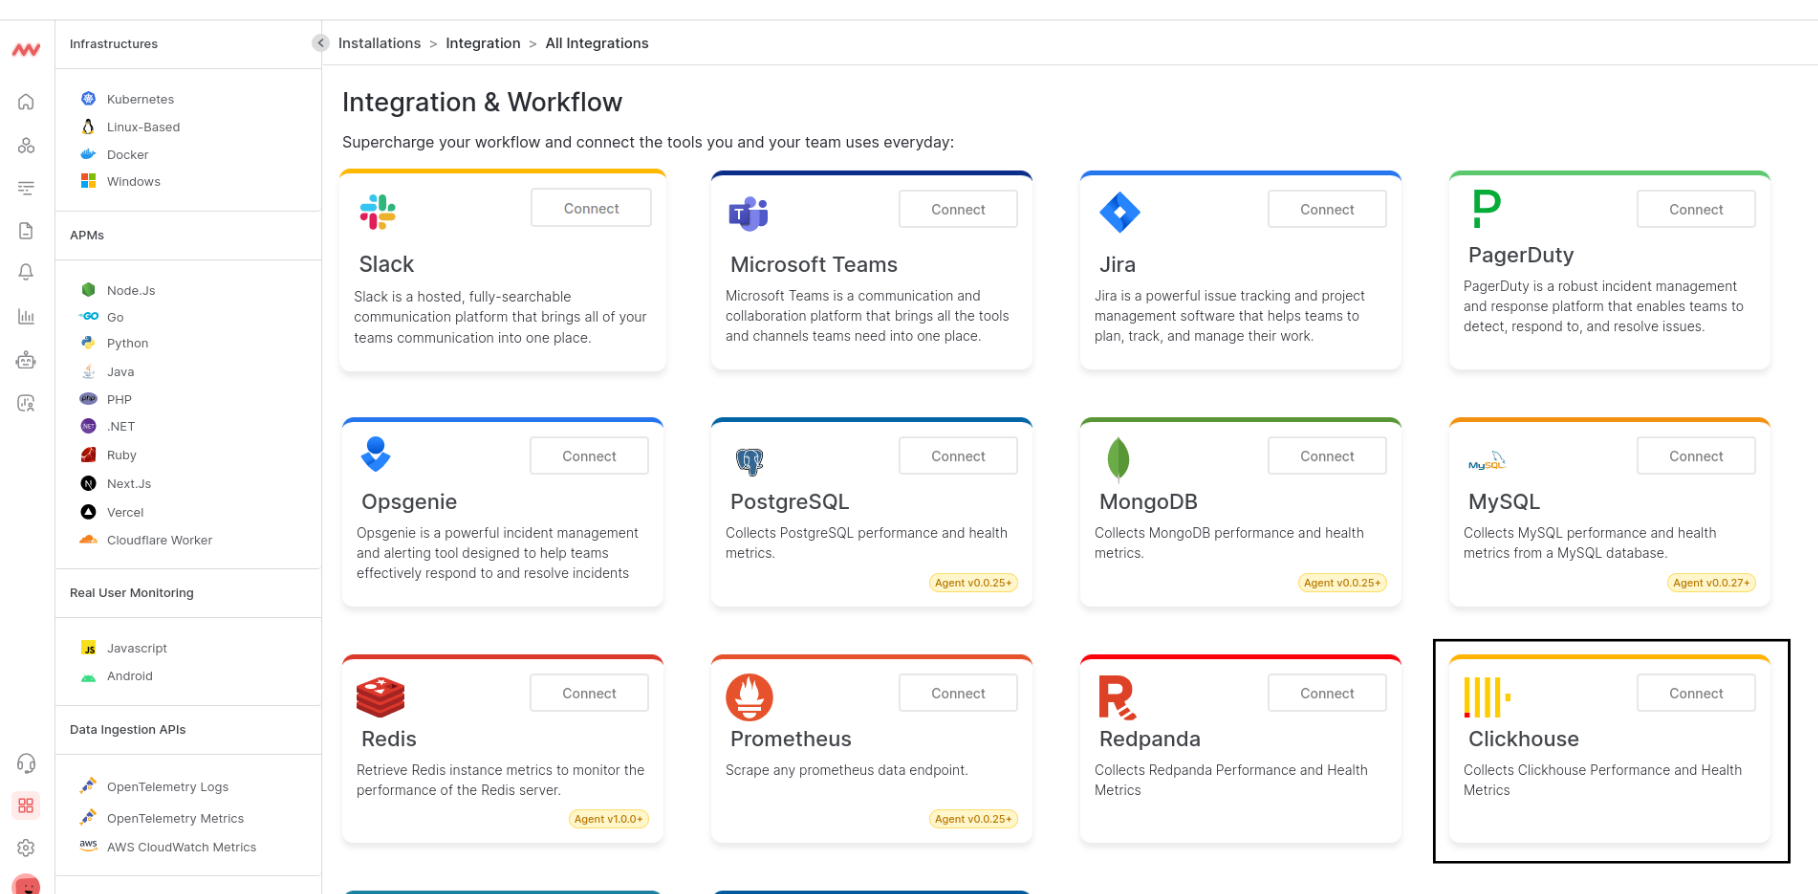Open the home icon in left rail
Screen dimensions: 1818x894
pyautogui.click(x=26, y=102)
